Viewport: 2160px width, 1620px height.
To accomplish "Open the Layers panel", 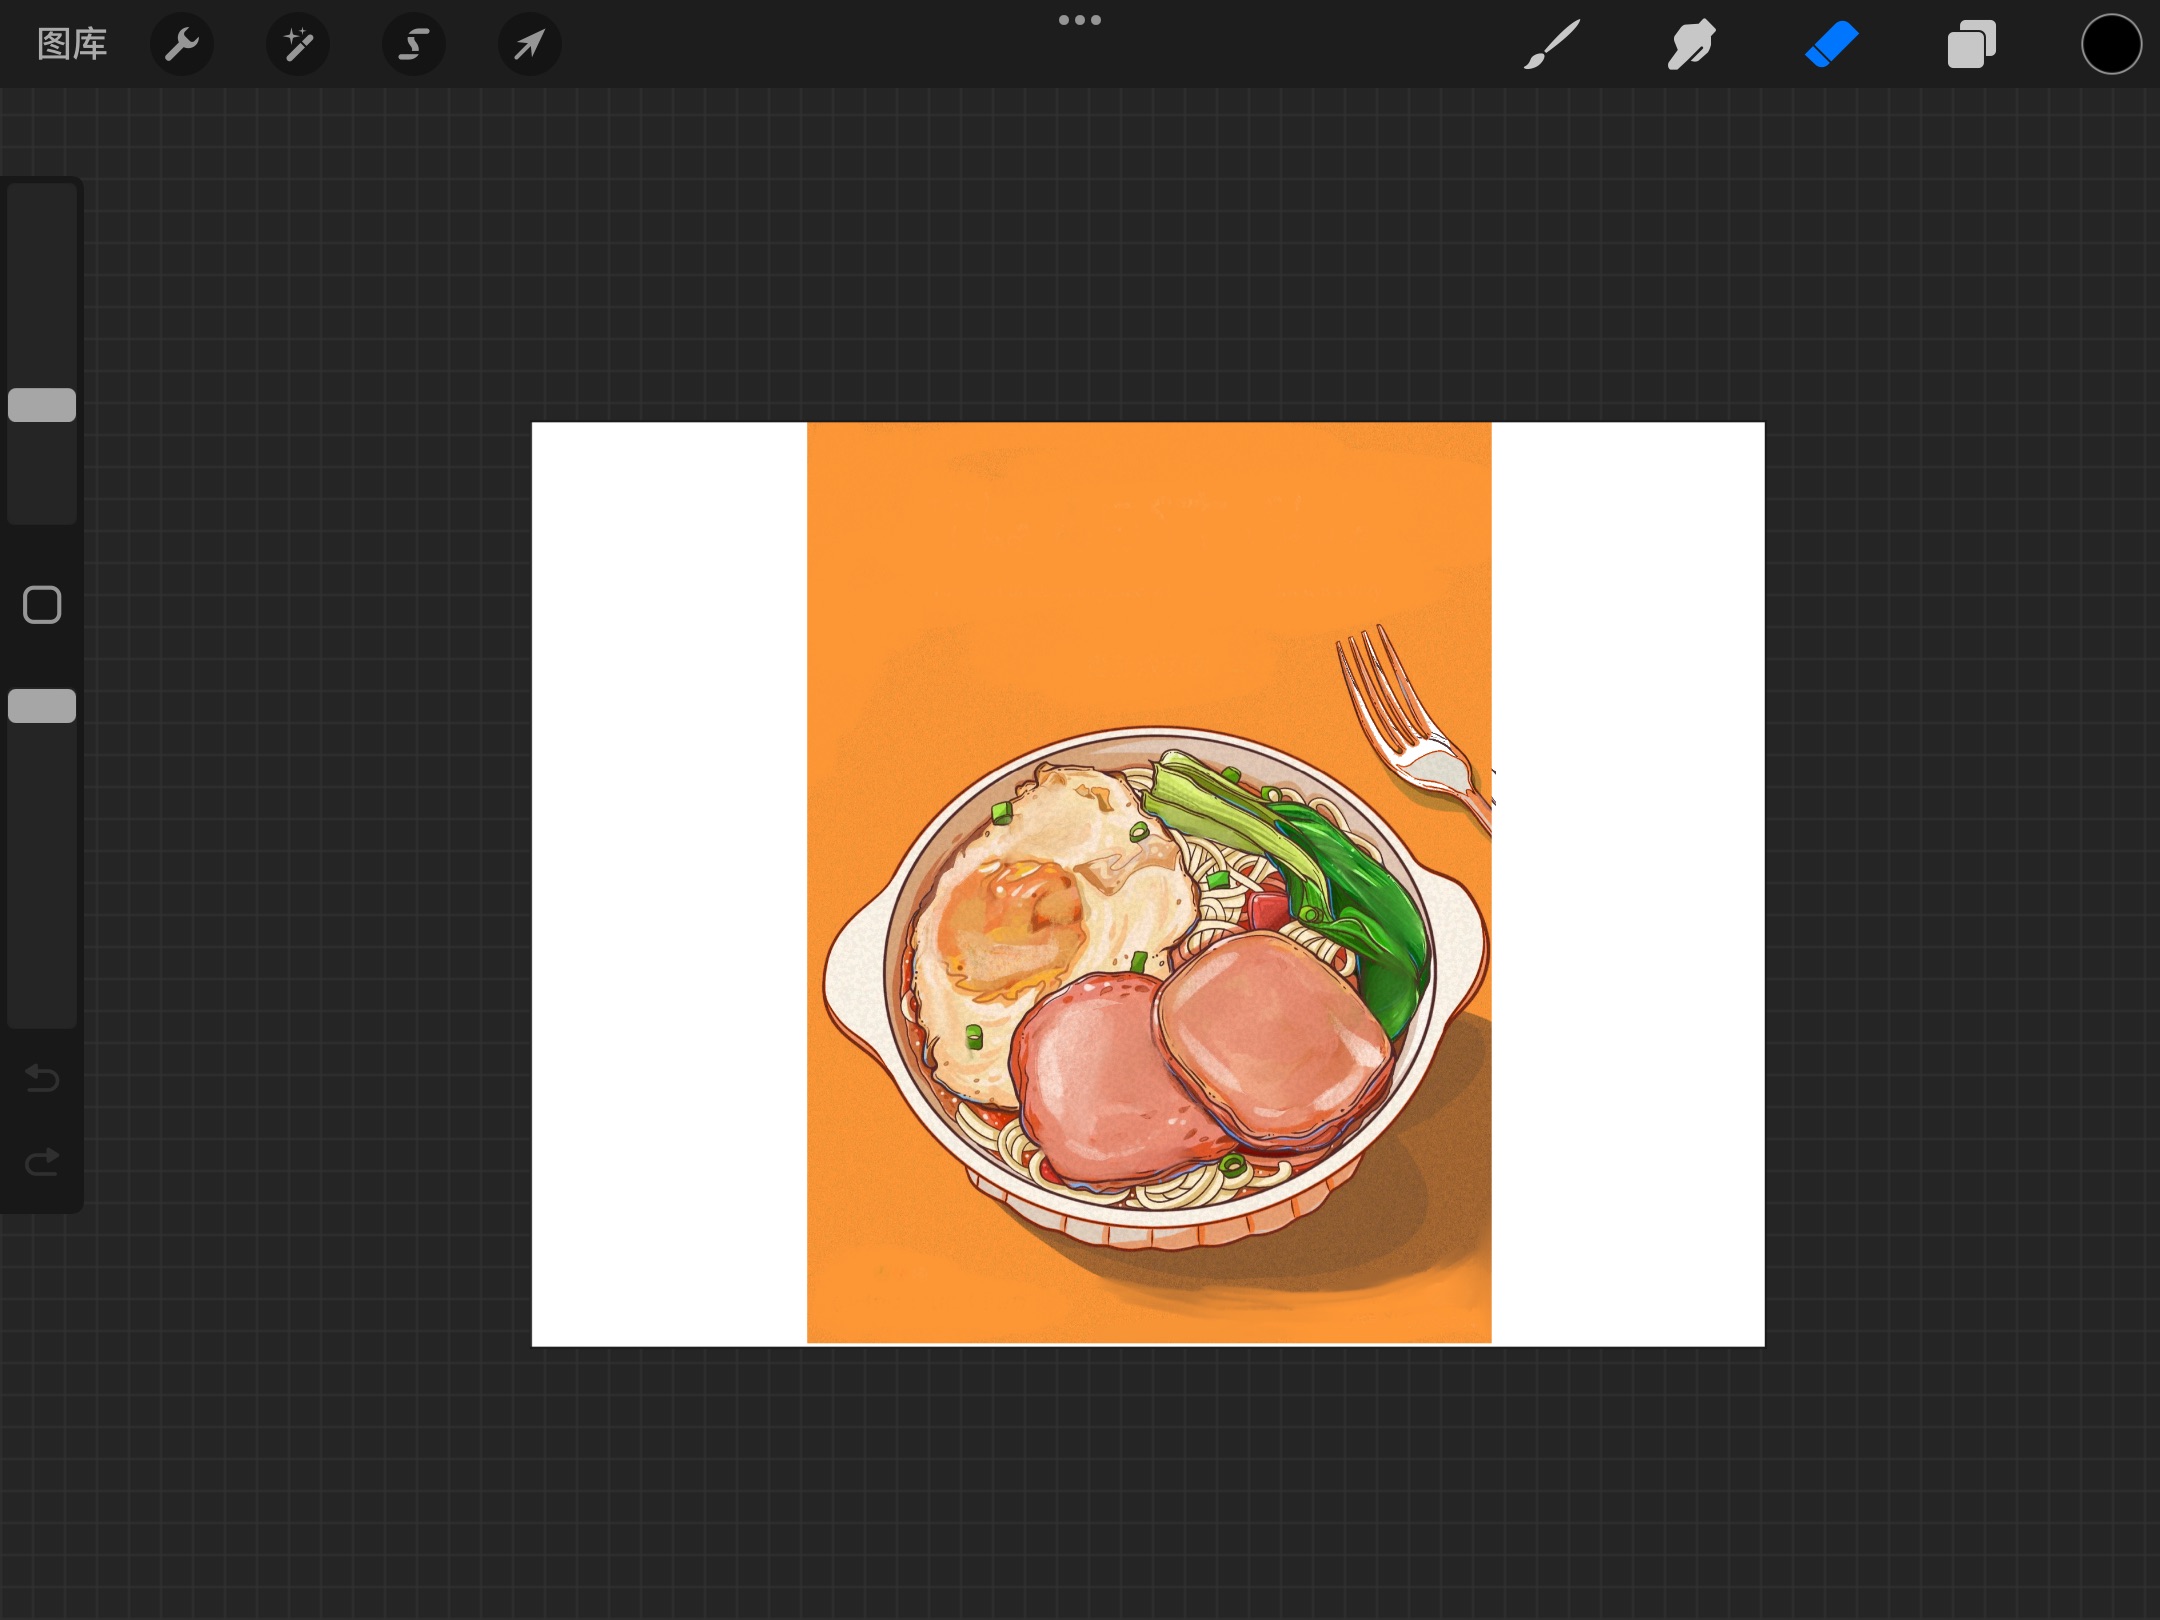I will [1972, 44].
